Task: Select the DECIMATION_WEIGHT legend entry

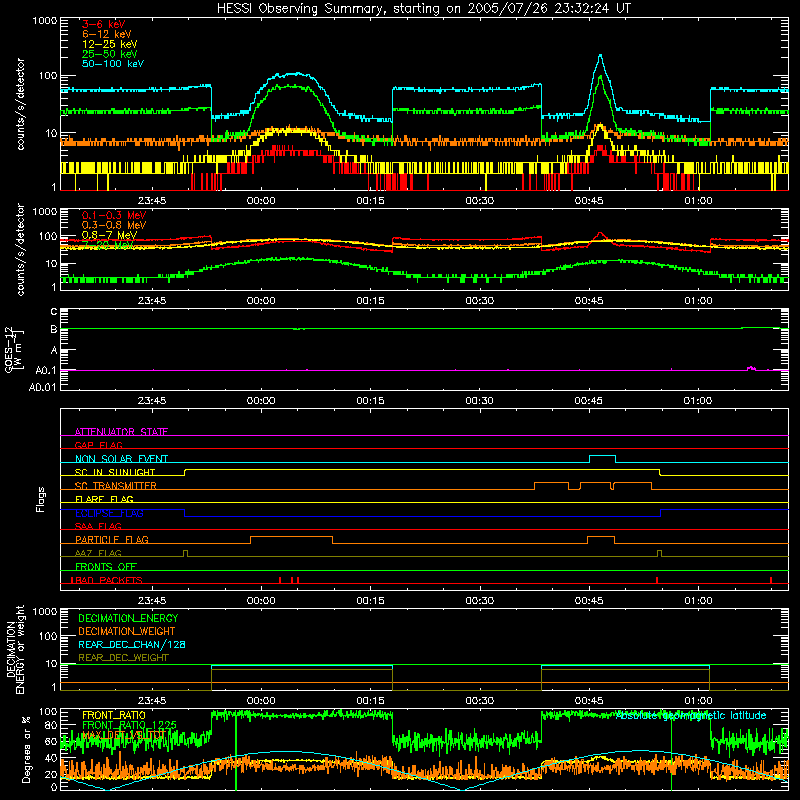Action: (x=127, y=631)
